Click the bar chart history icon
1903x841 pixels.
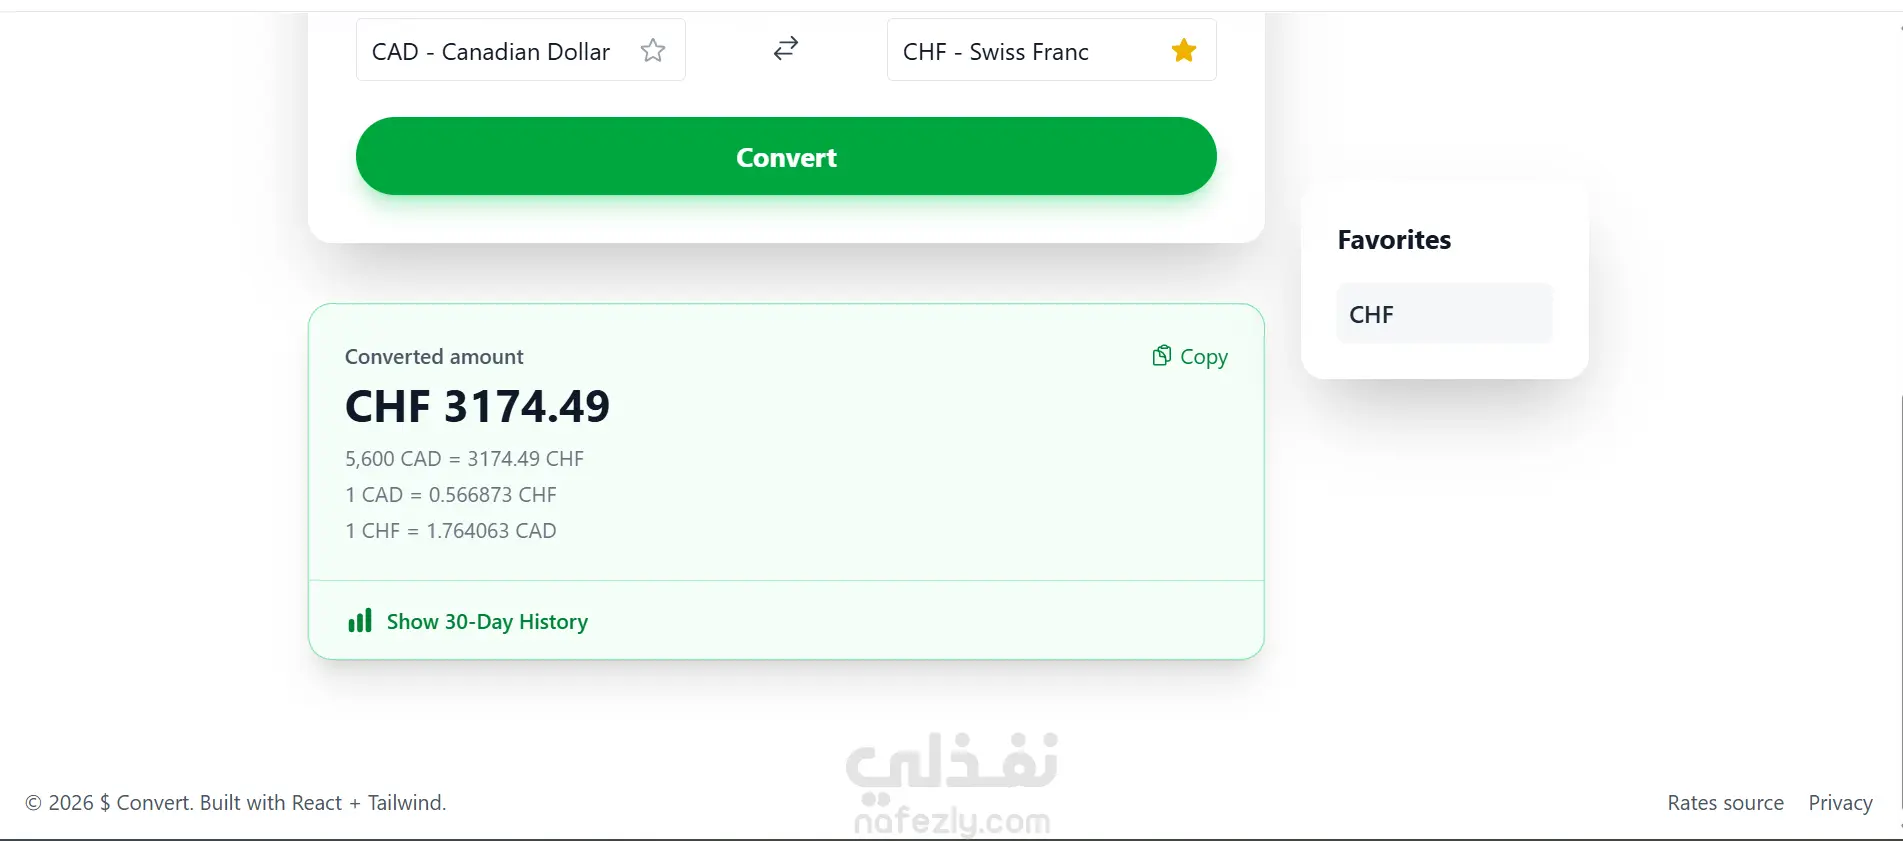[x=359, y=621]
